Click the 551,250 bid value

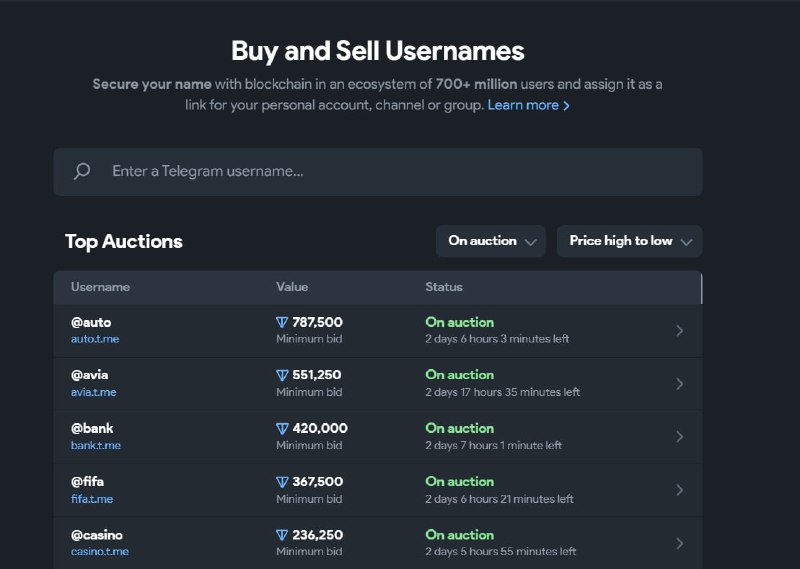click(x=317, y=375)
